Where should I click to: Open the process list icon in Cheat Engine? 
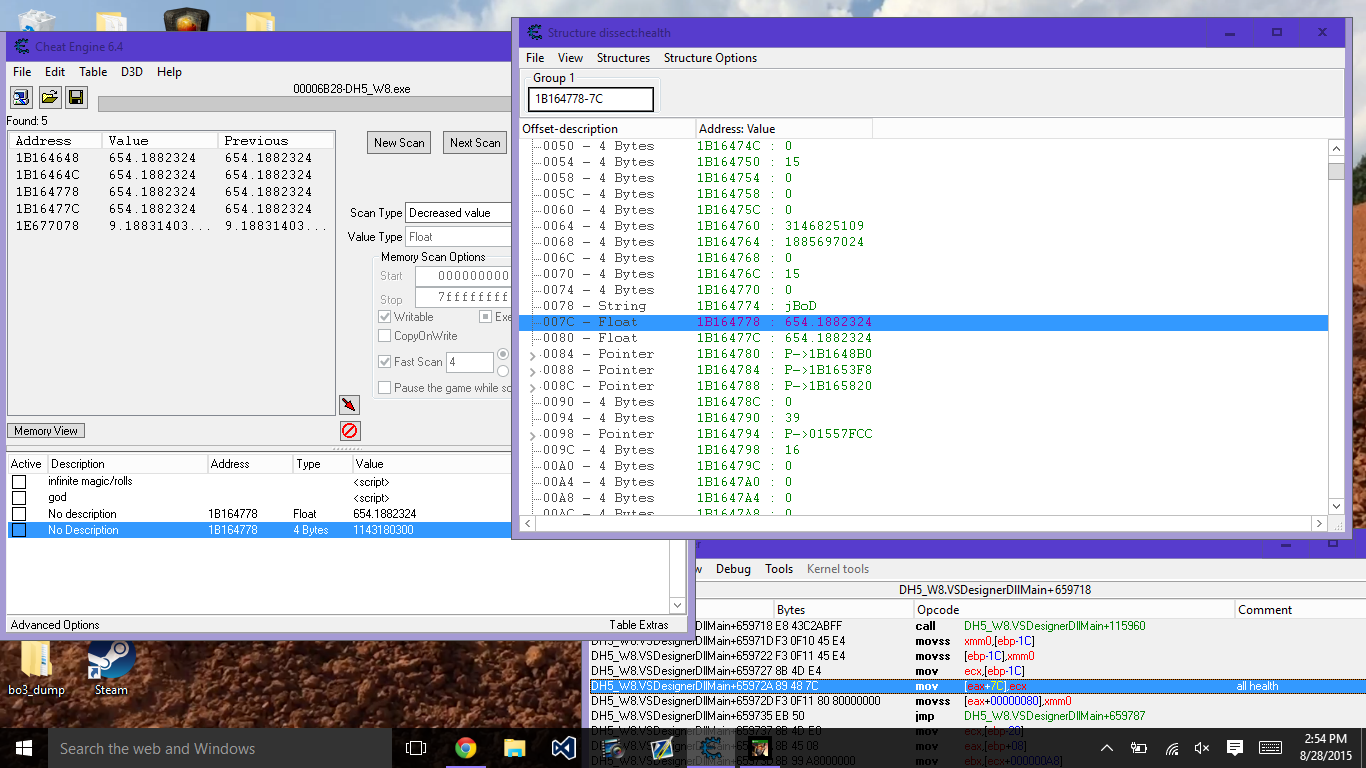click(x=21, y=97)
